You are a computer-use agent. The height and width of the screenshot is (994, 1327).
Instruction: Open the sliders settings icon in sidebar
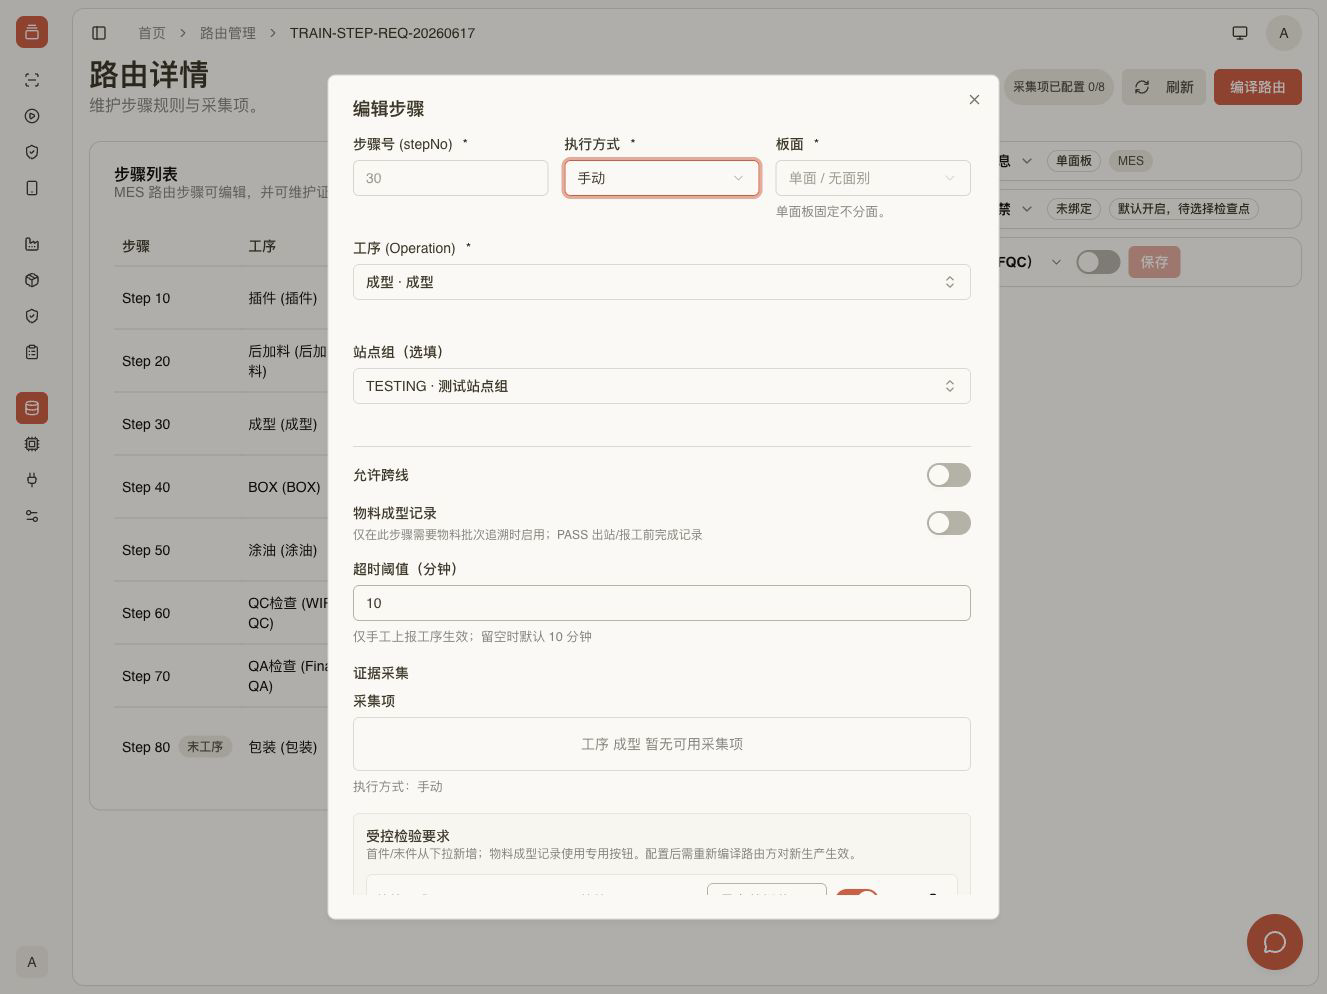32,516
